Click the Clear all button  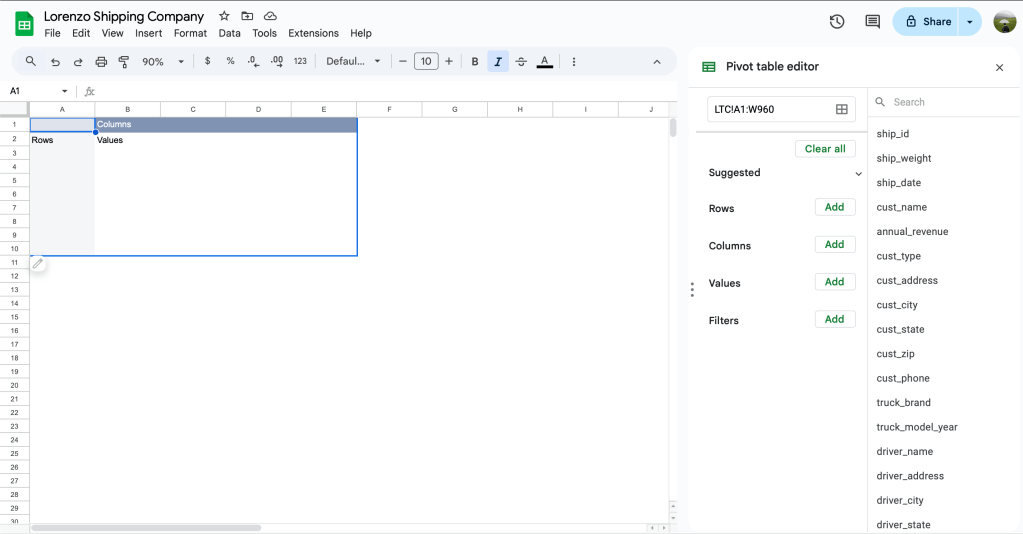coord(825,148)
